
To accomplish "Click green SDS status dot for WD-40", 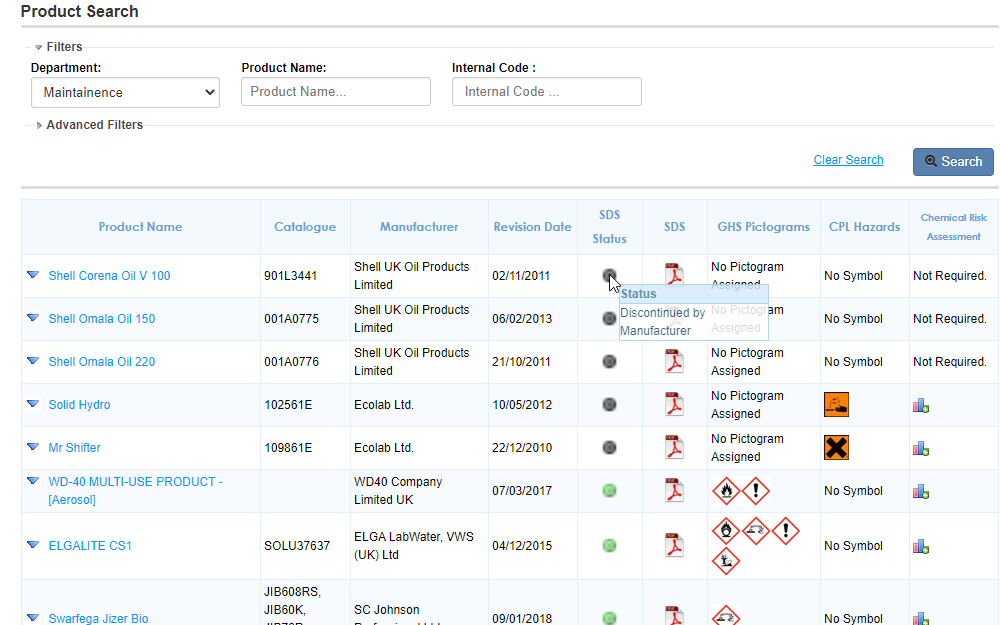I will [609, 490].
